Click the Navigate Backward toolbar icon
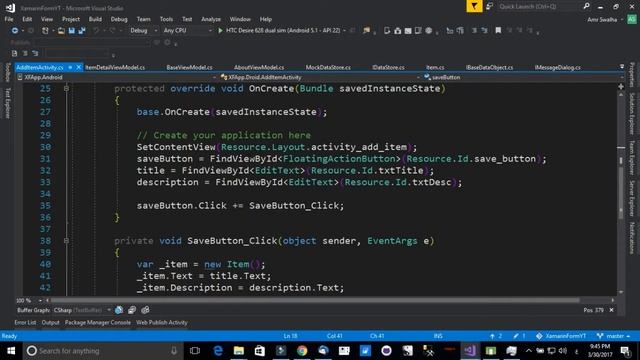640x360 pixels. point(15,31)
